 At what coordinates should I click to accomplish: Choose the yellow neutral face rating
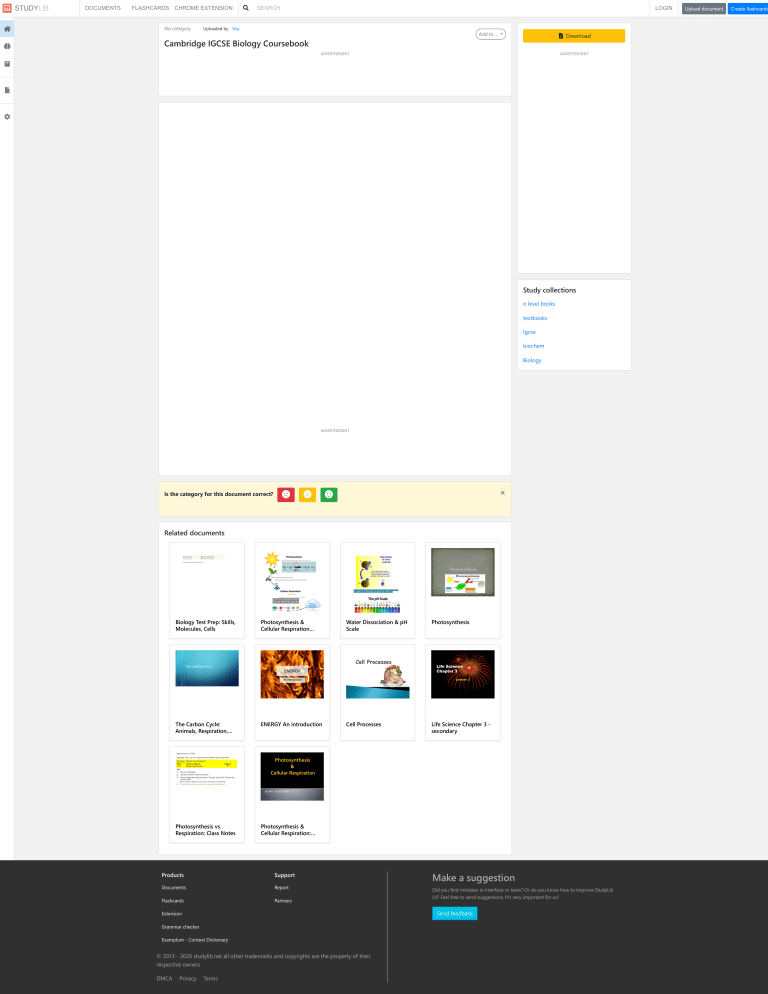coord(308,494)
